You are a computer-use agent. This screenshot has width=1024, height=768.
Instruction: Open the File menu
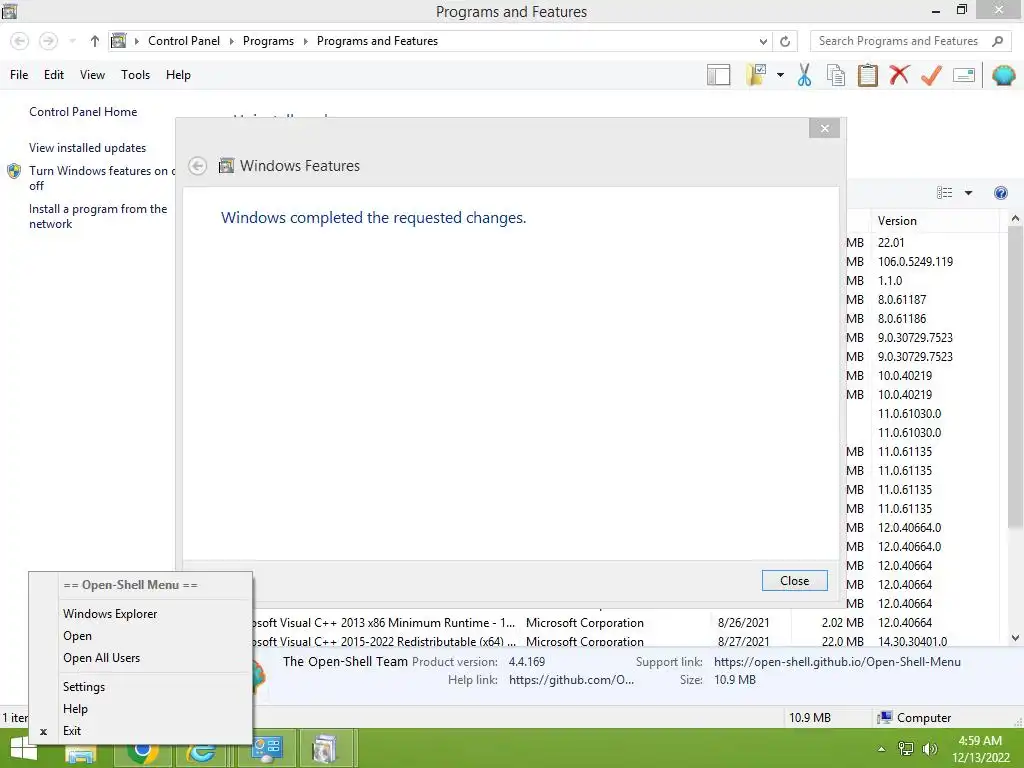click(x=19, y=75)
